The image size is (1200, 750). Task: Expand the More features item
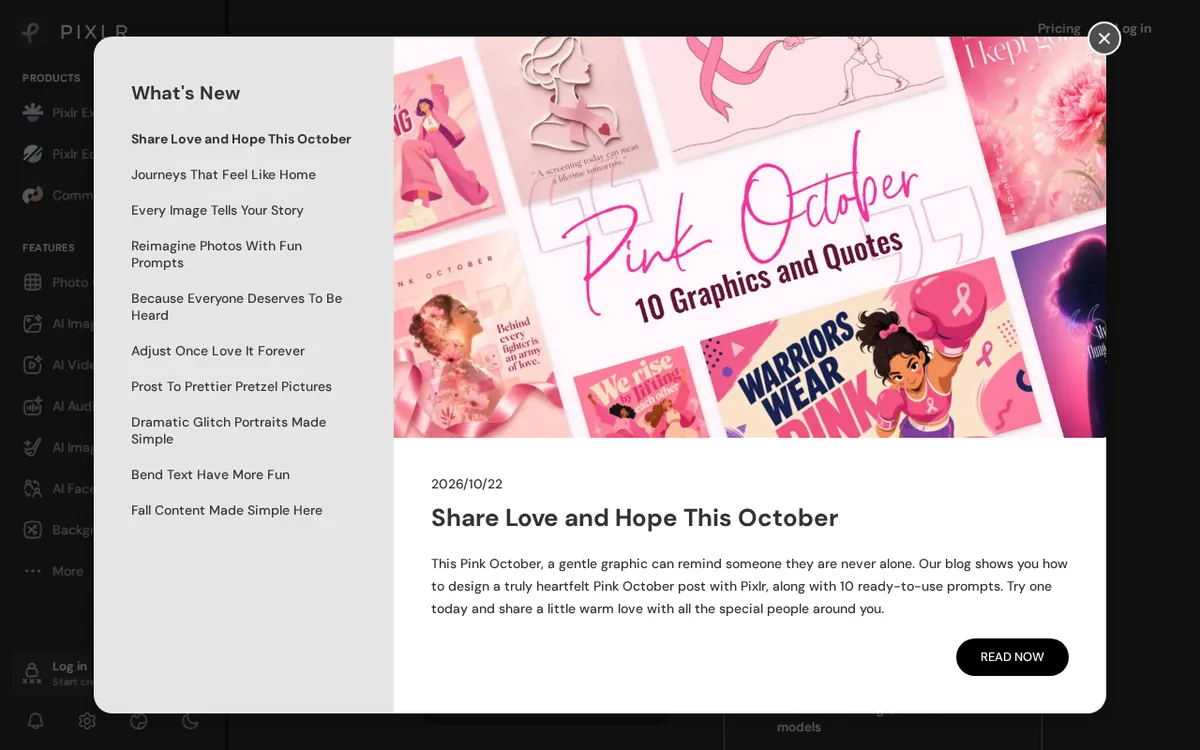tap(54, 571)
